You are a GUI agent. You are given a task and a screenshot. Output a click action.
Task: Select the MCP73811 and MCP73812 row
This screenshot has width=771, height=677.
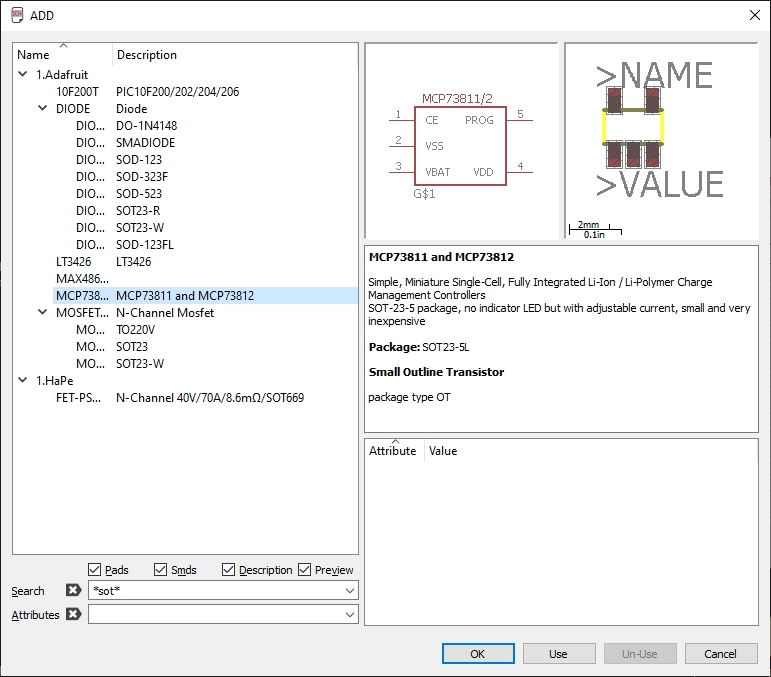(x=205, y=295)
